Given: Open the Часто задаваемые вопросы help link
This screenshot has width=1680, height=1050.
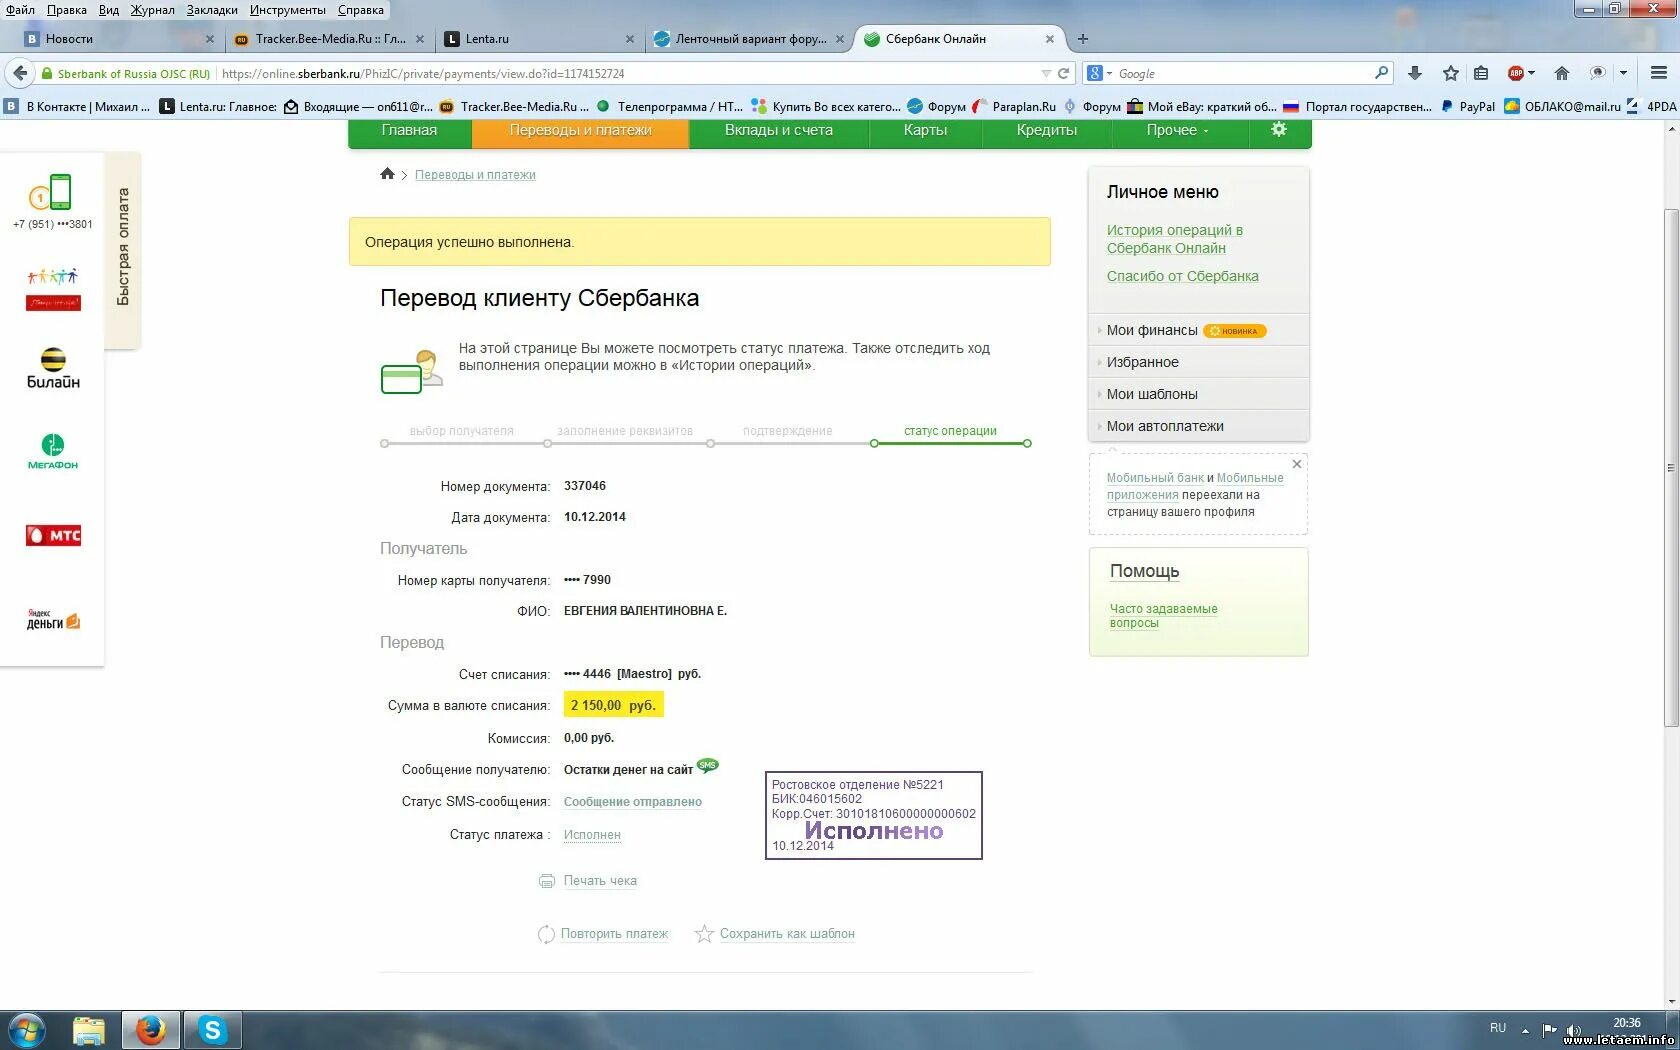Looking at the screenshot, I should (x=1163, y=616).
